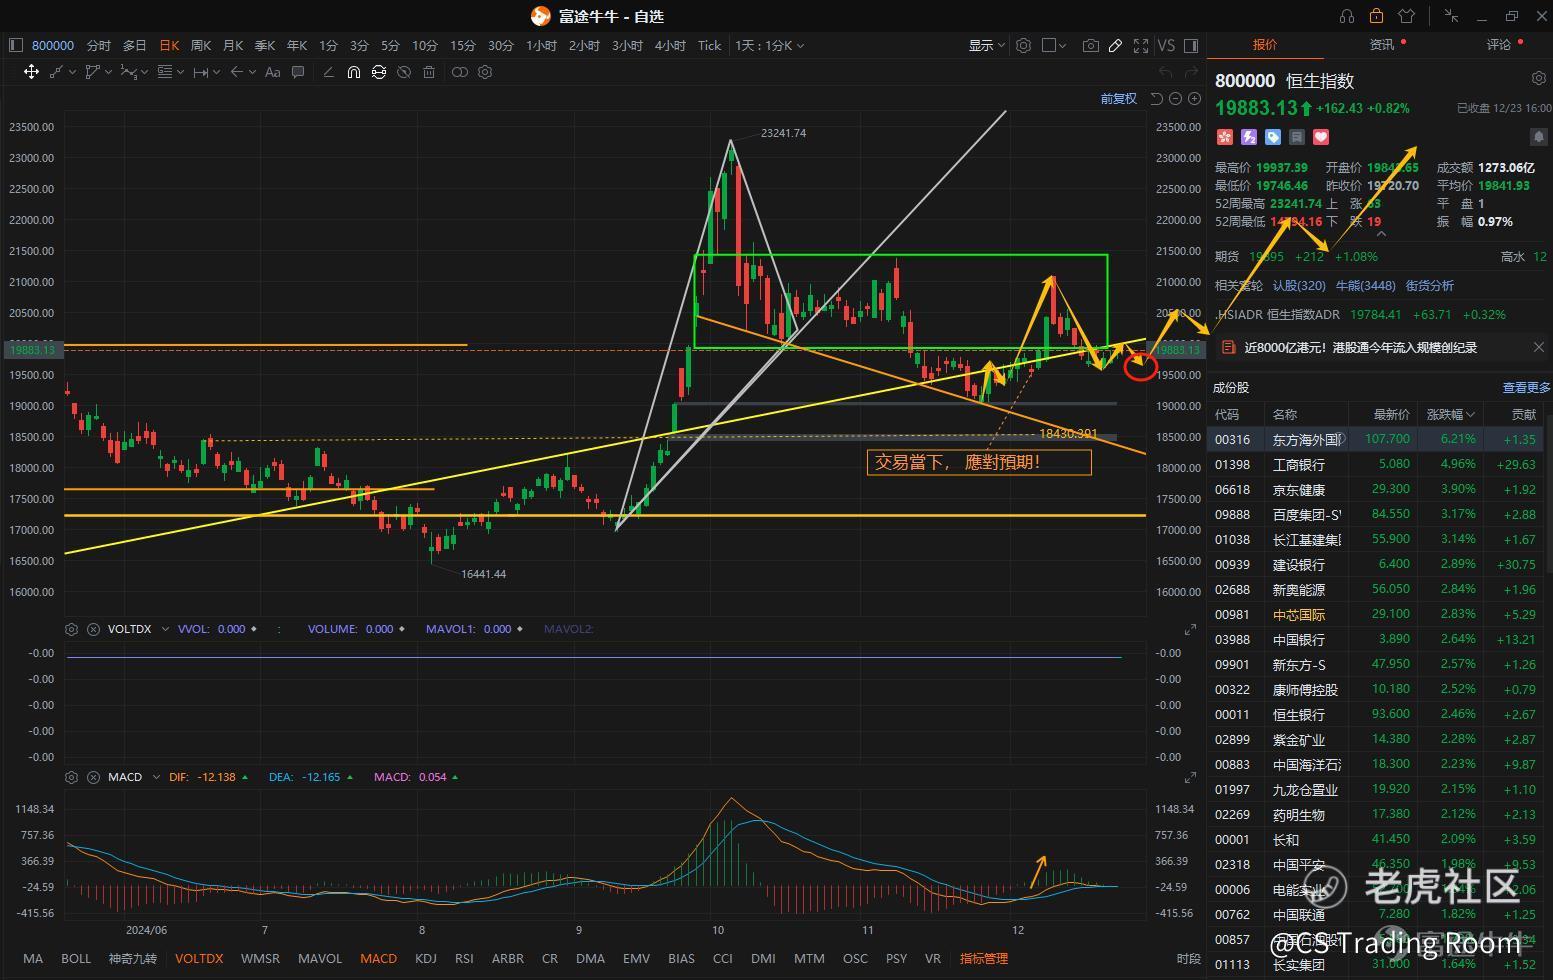The height and width of the screenshot is (980, 1553).
Task: Open VOLTDX indicator dropdown arrow
Action: pyautogui.click(x=165, y=629)
